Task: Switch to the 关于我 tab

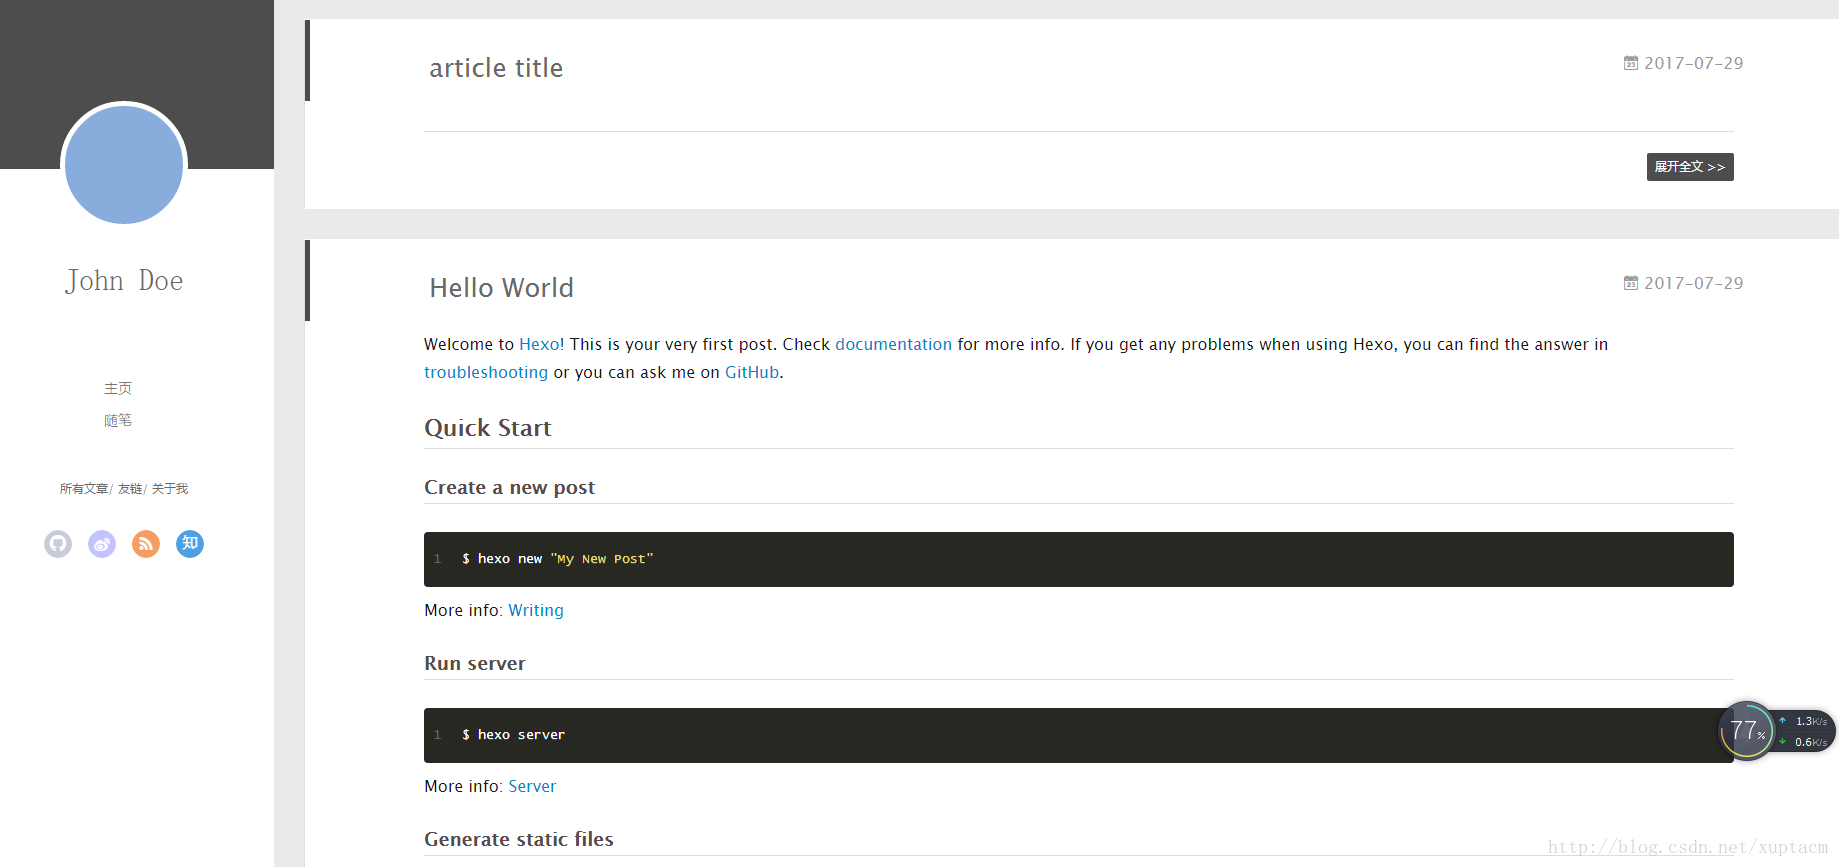Action: click(x=170, y=489)
